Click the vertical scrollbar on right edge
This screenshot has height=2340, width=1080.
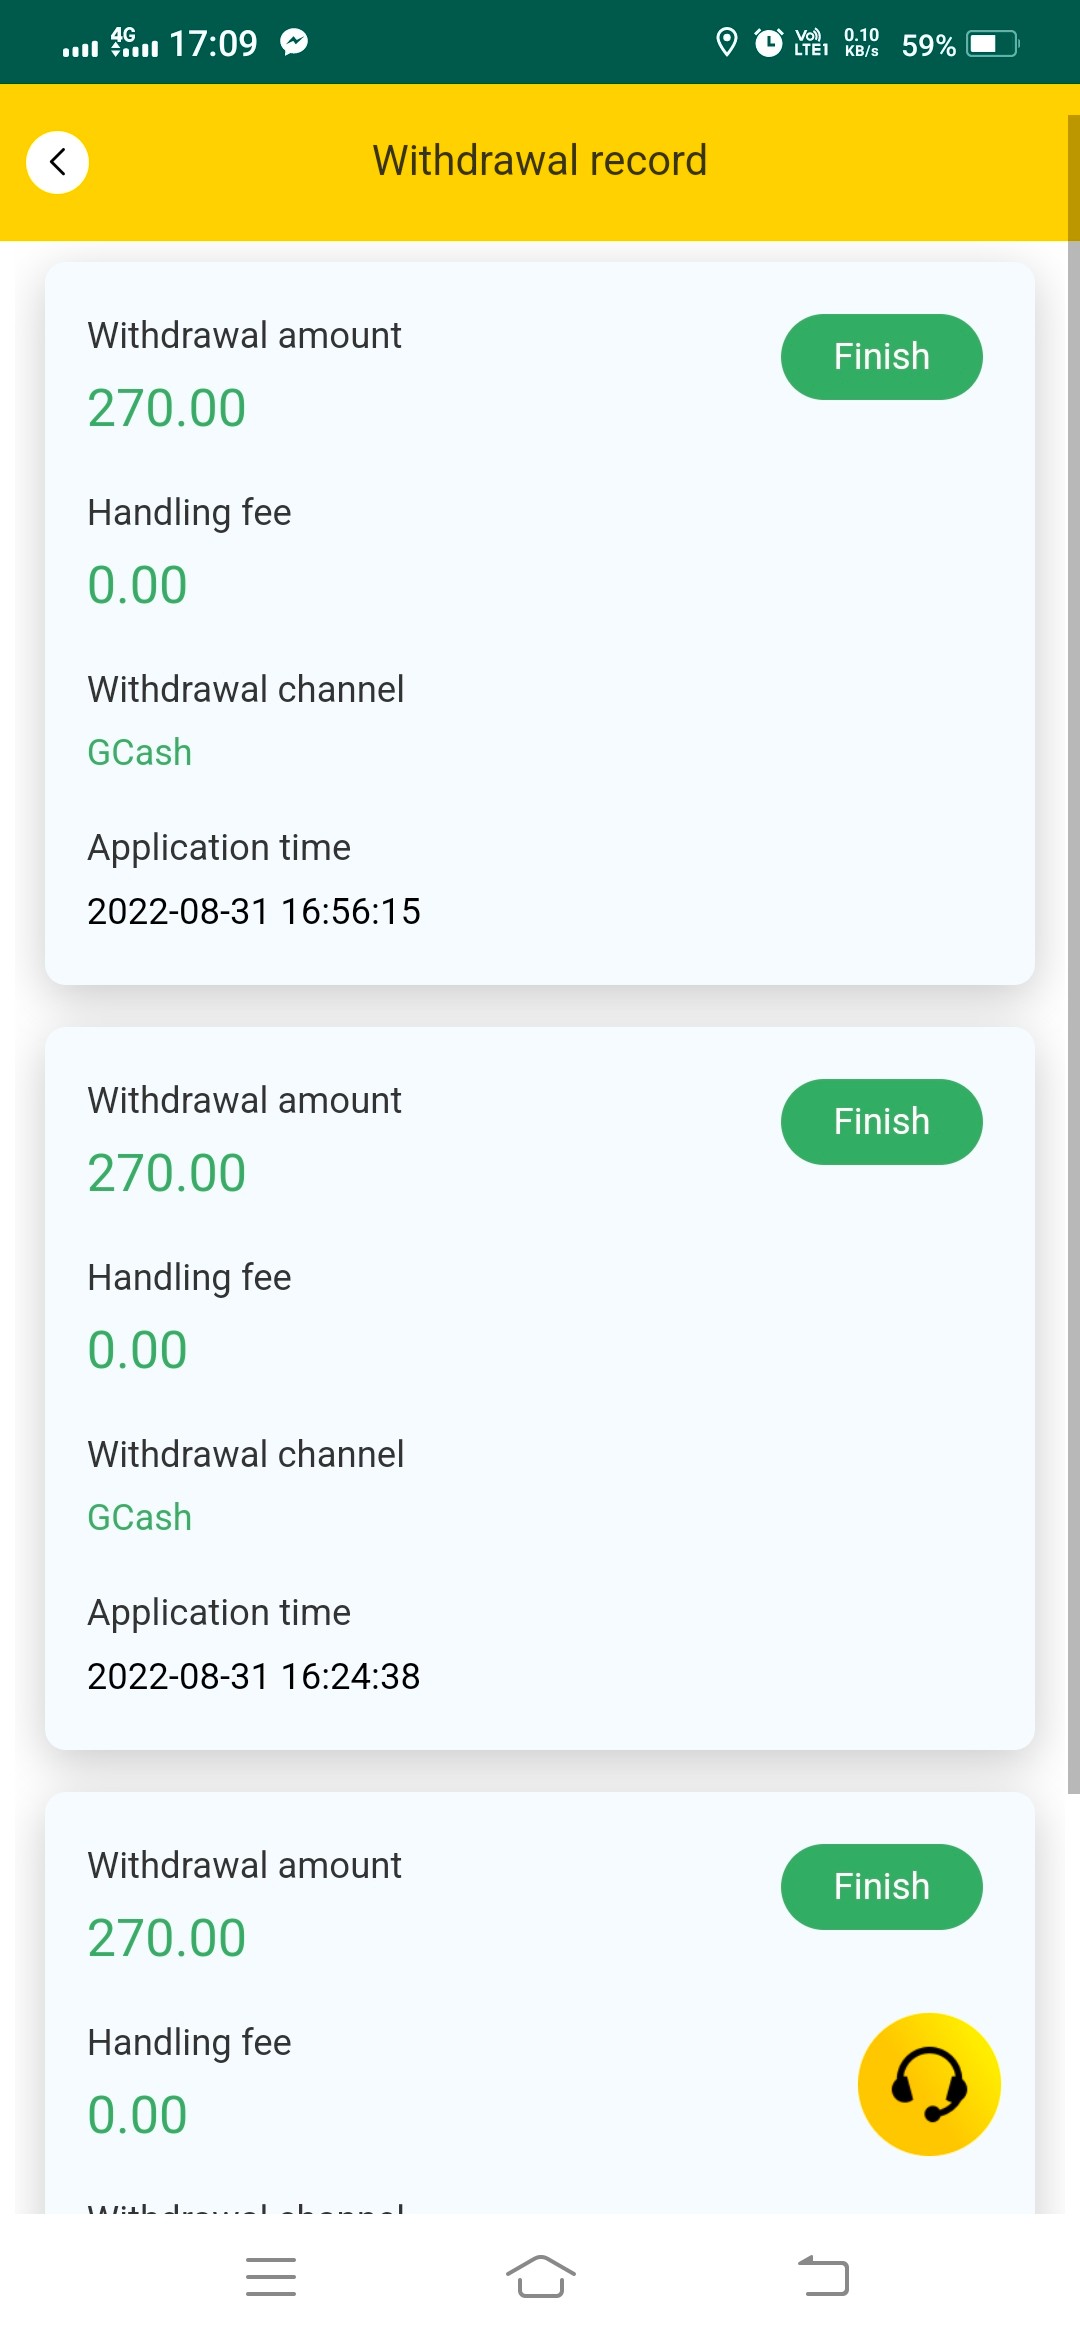(x=1074, y=955)
